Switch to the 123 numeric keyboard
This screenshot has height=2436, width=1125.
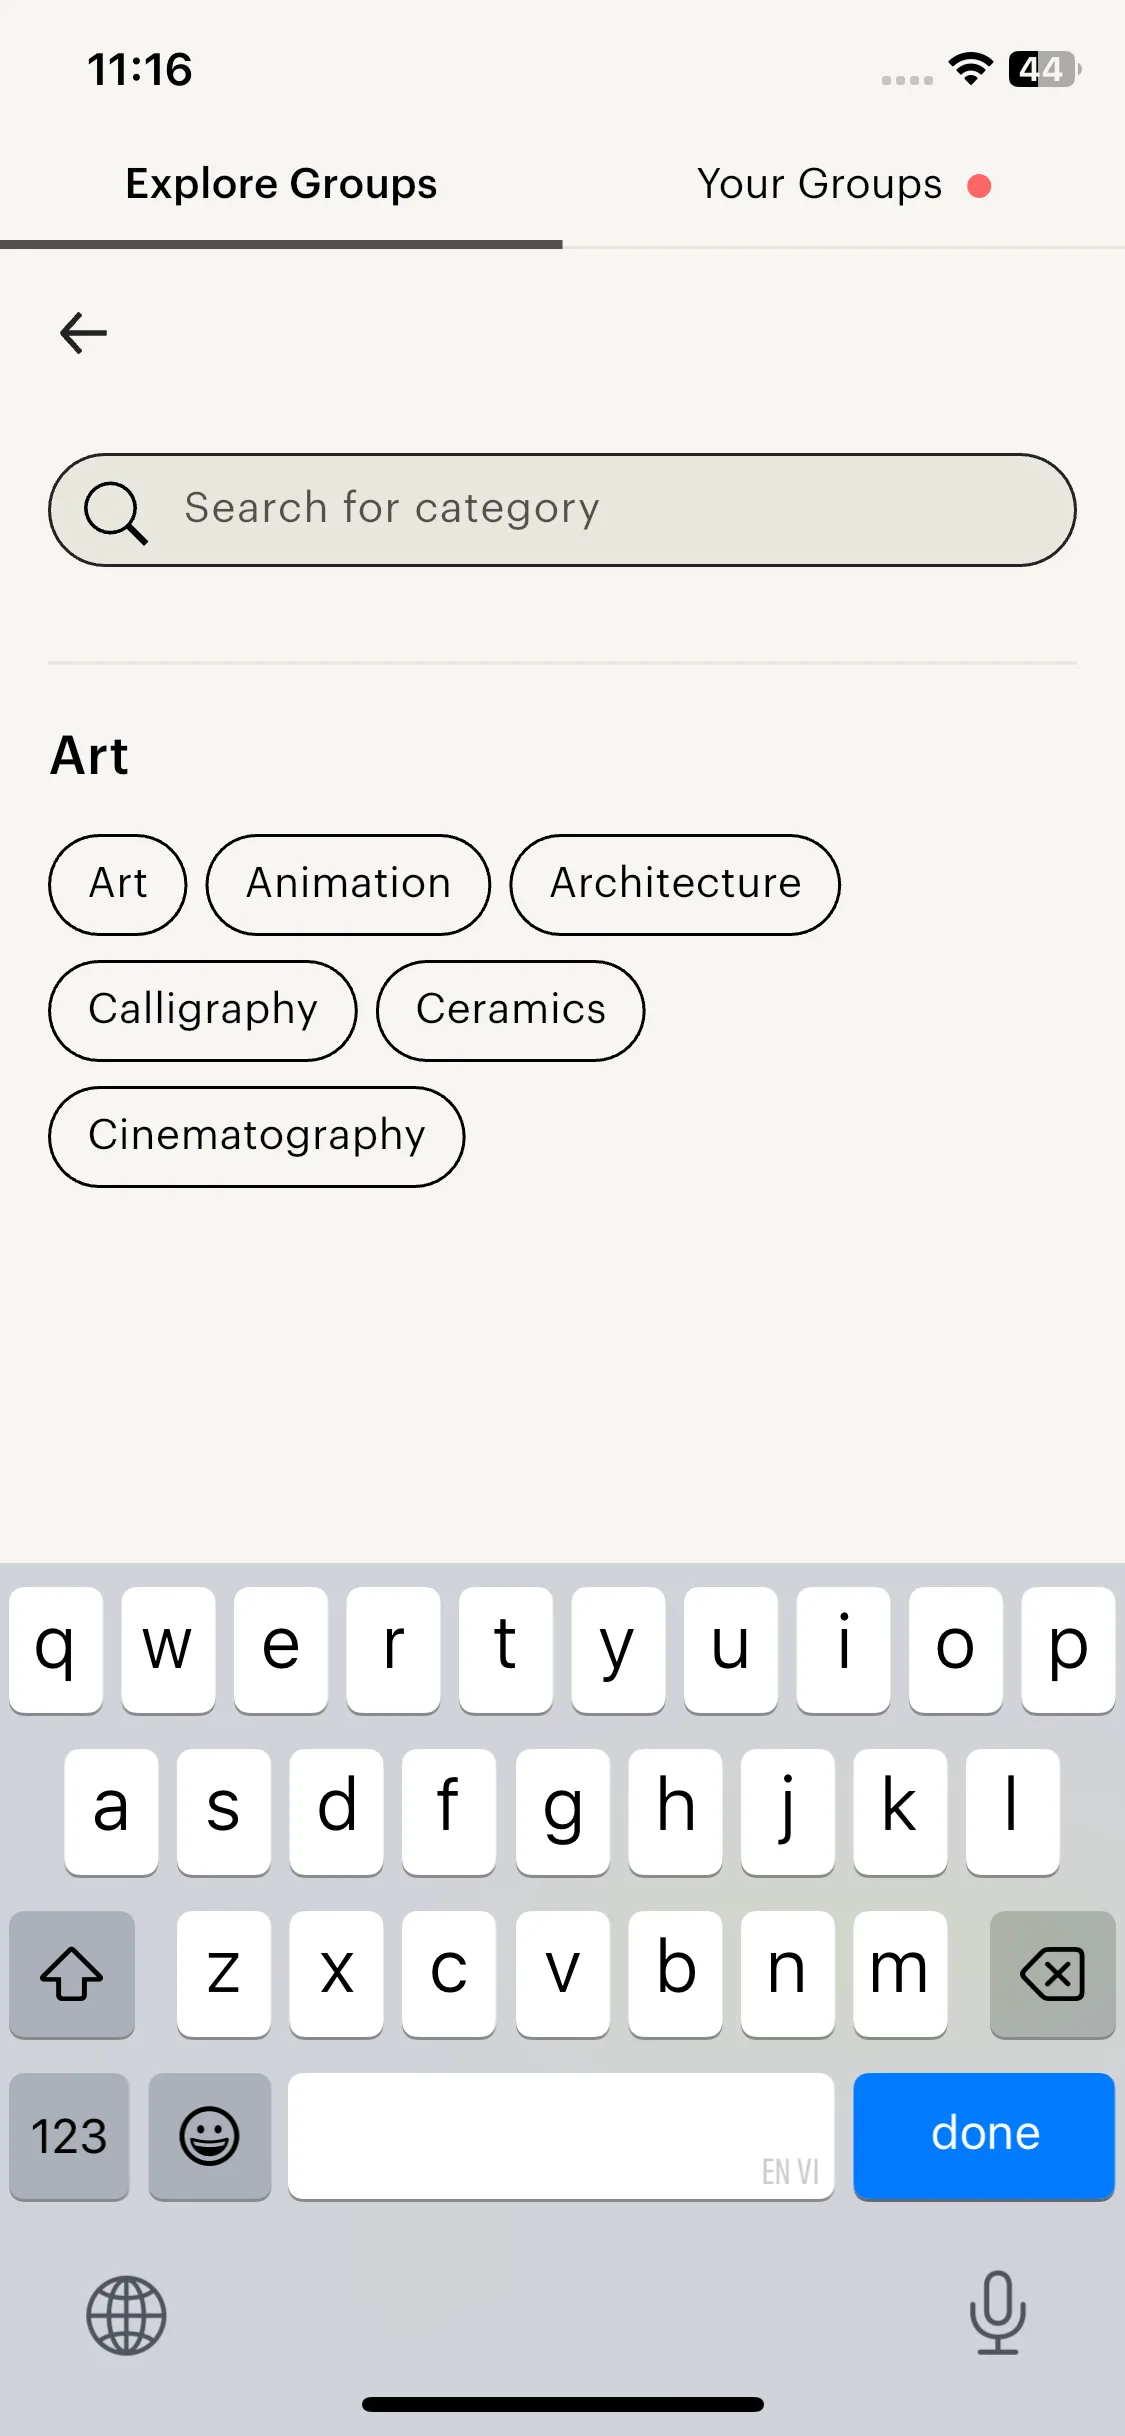pos(69,2137)
